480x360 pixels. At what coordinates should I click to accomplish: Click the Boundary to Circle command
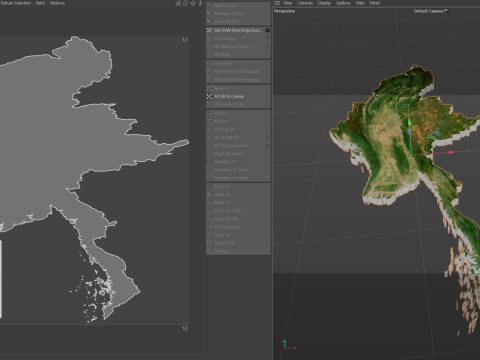tap(238, 170)
